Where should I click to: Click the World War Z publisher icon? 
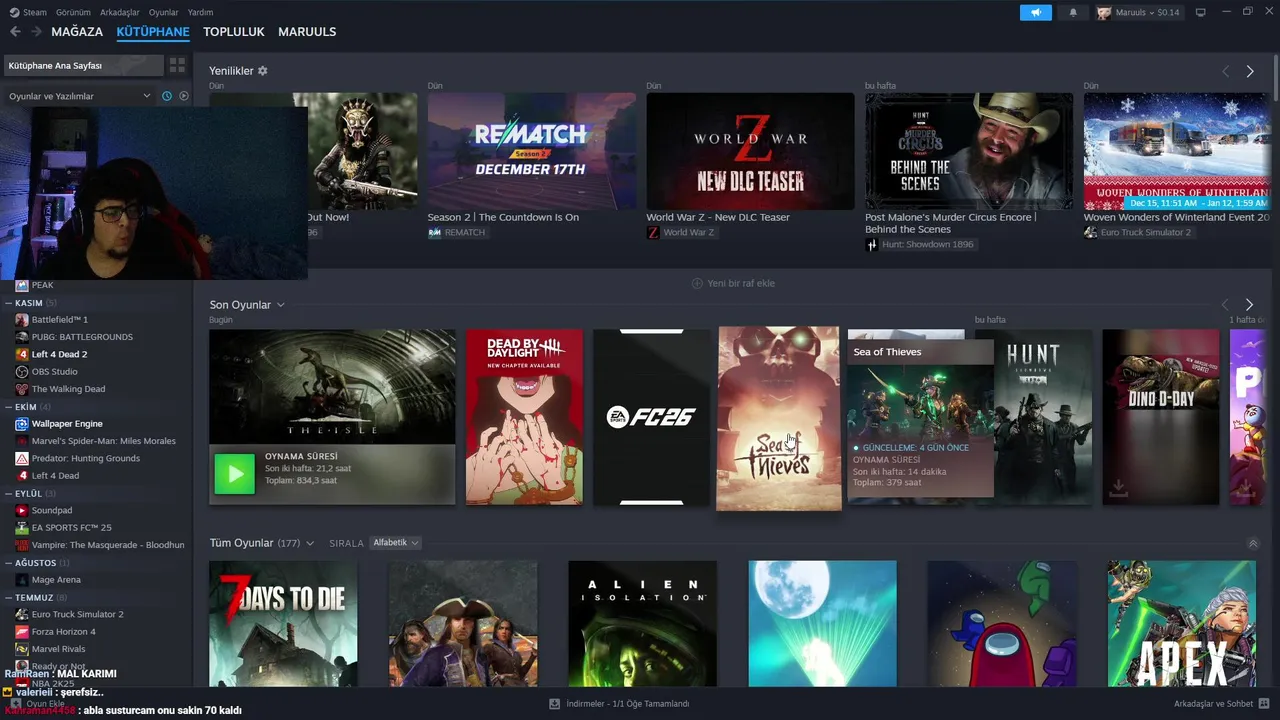[x=653, y=232]
